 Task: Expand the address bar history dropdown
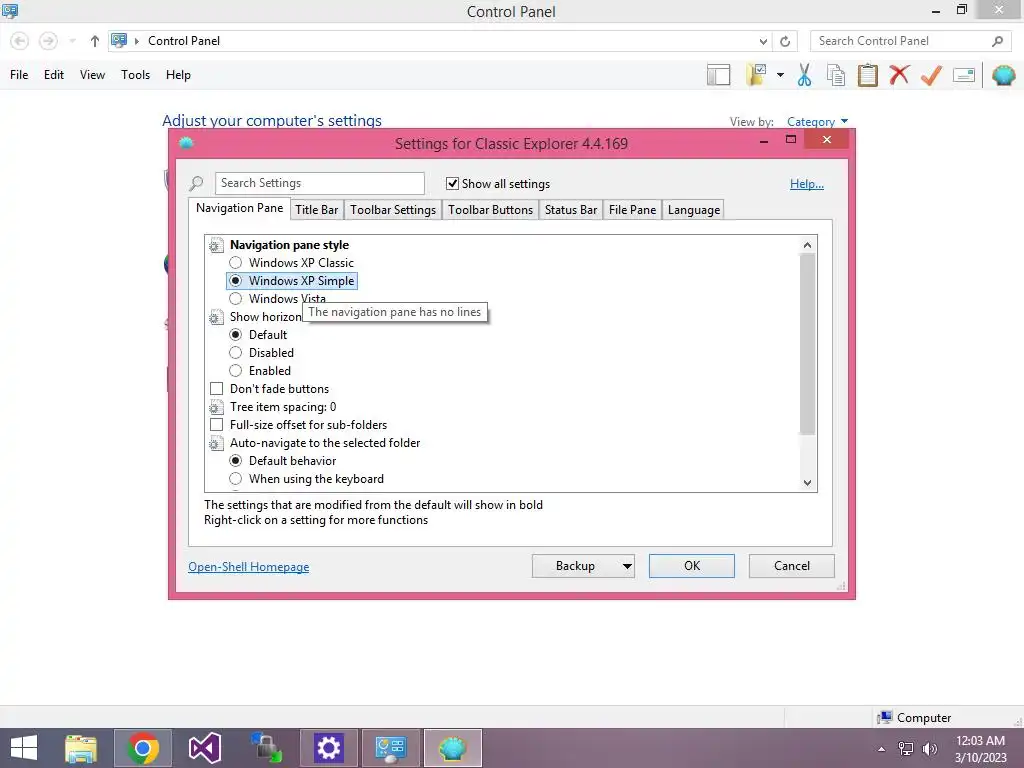pyautogui.click(x=763, y=41)
